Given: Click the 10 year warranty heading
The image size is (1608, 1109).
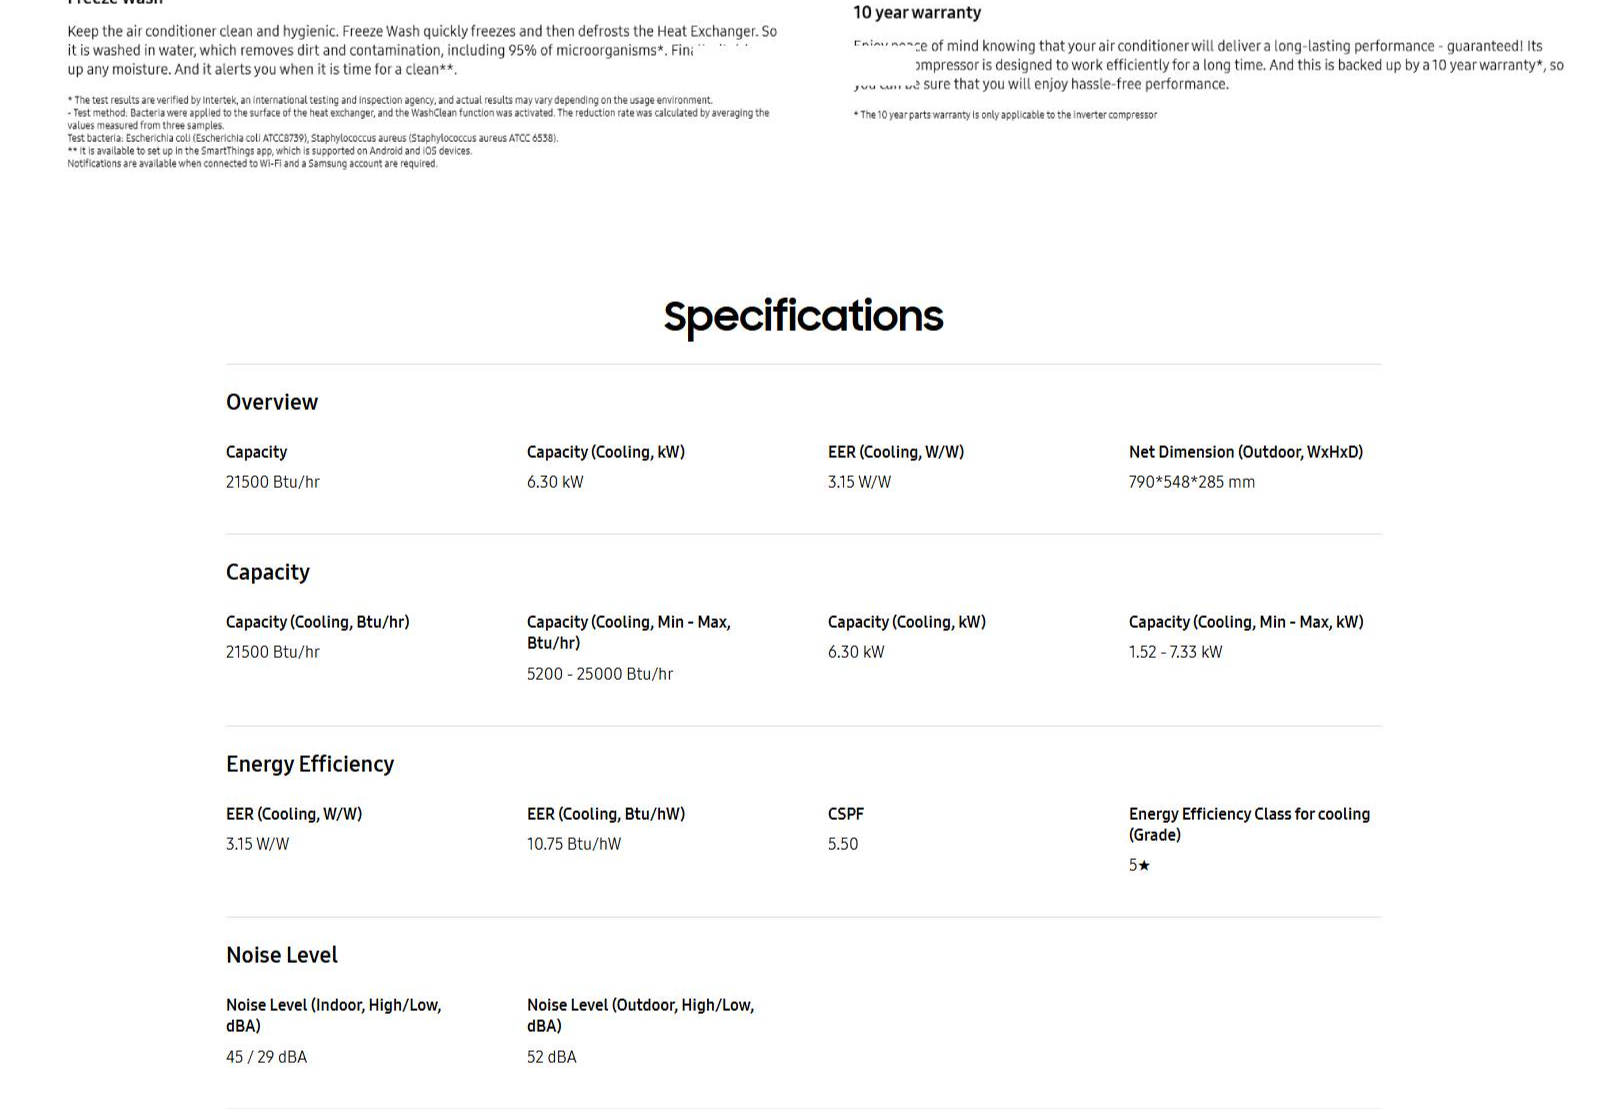Looking at the screenshot, I should (917, 13).
